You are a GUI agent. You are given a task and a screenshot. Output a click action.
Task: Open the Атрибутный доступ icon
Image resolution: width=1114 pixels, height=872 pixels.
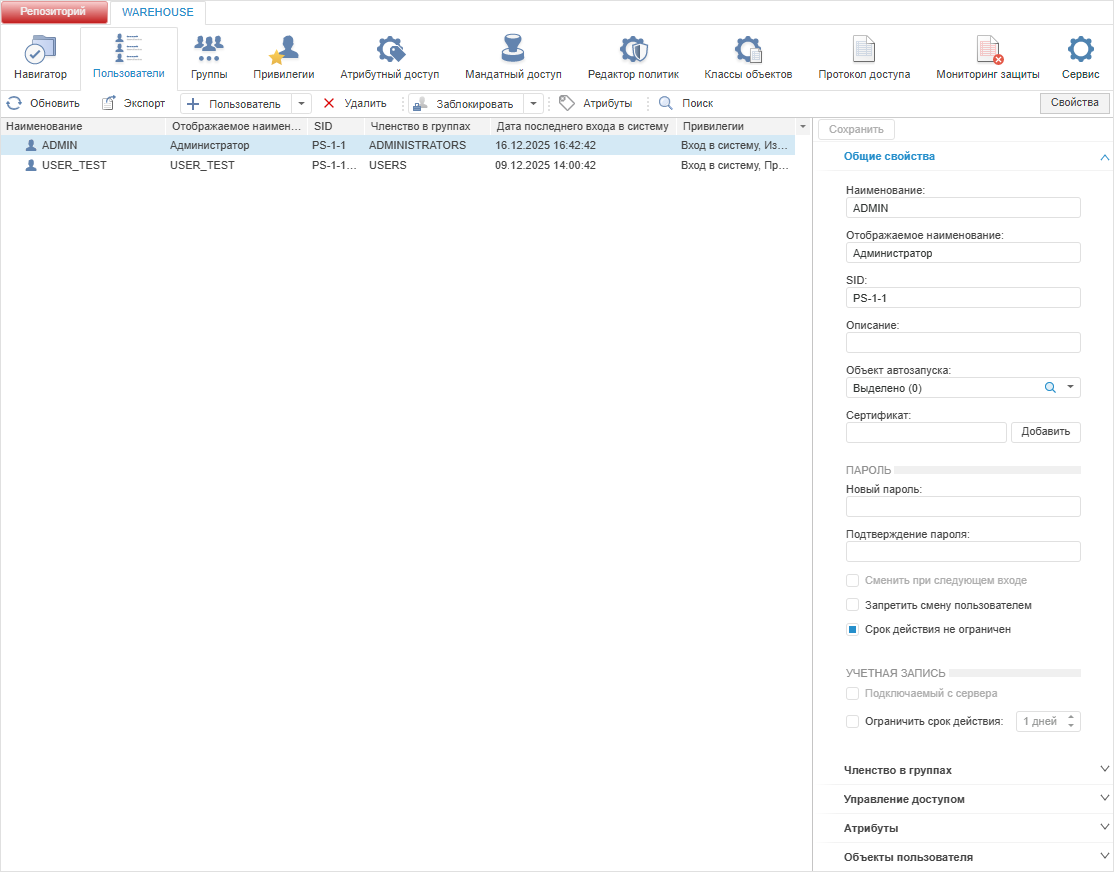[x=389, y=49]
